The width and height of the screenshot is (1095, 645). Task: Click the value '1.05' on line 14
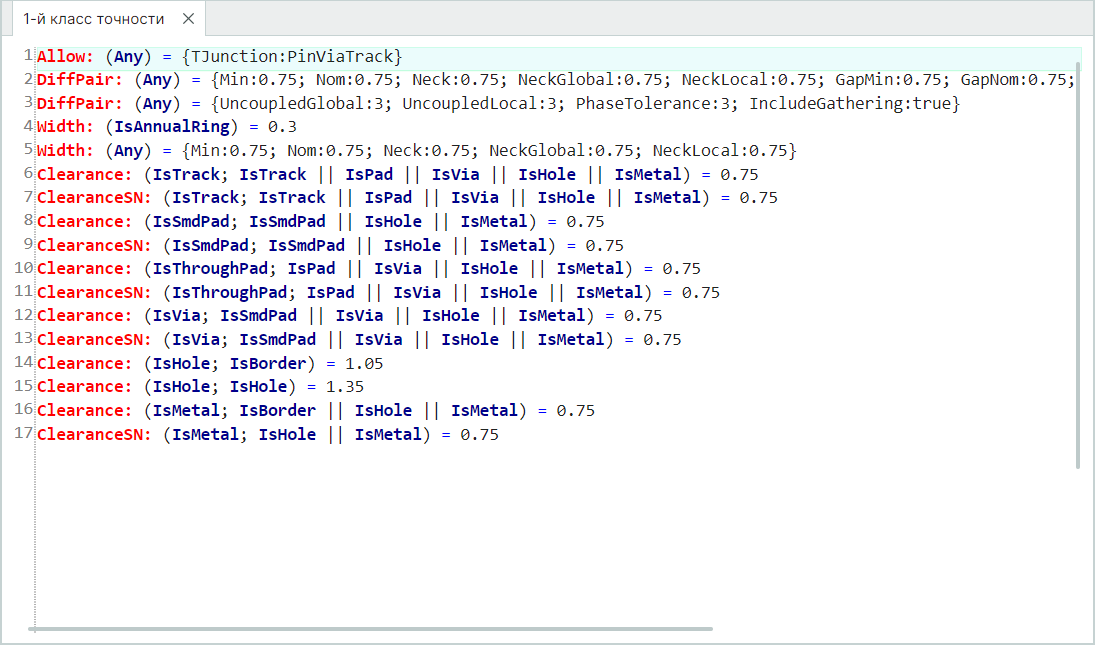(x=365, y=364)
